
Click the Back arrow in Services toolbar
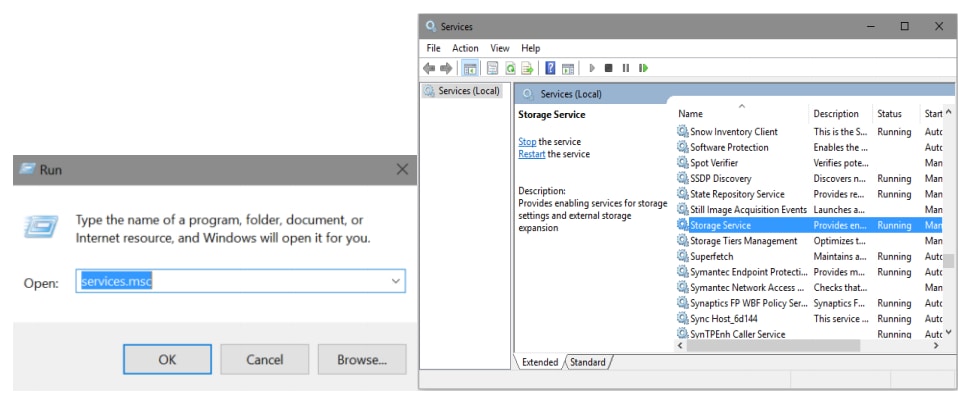coord(430,68)
